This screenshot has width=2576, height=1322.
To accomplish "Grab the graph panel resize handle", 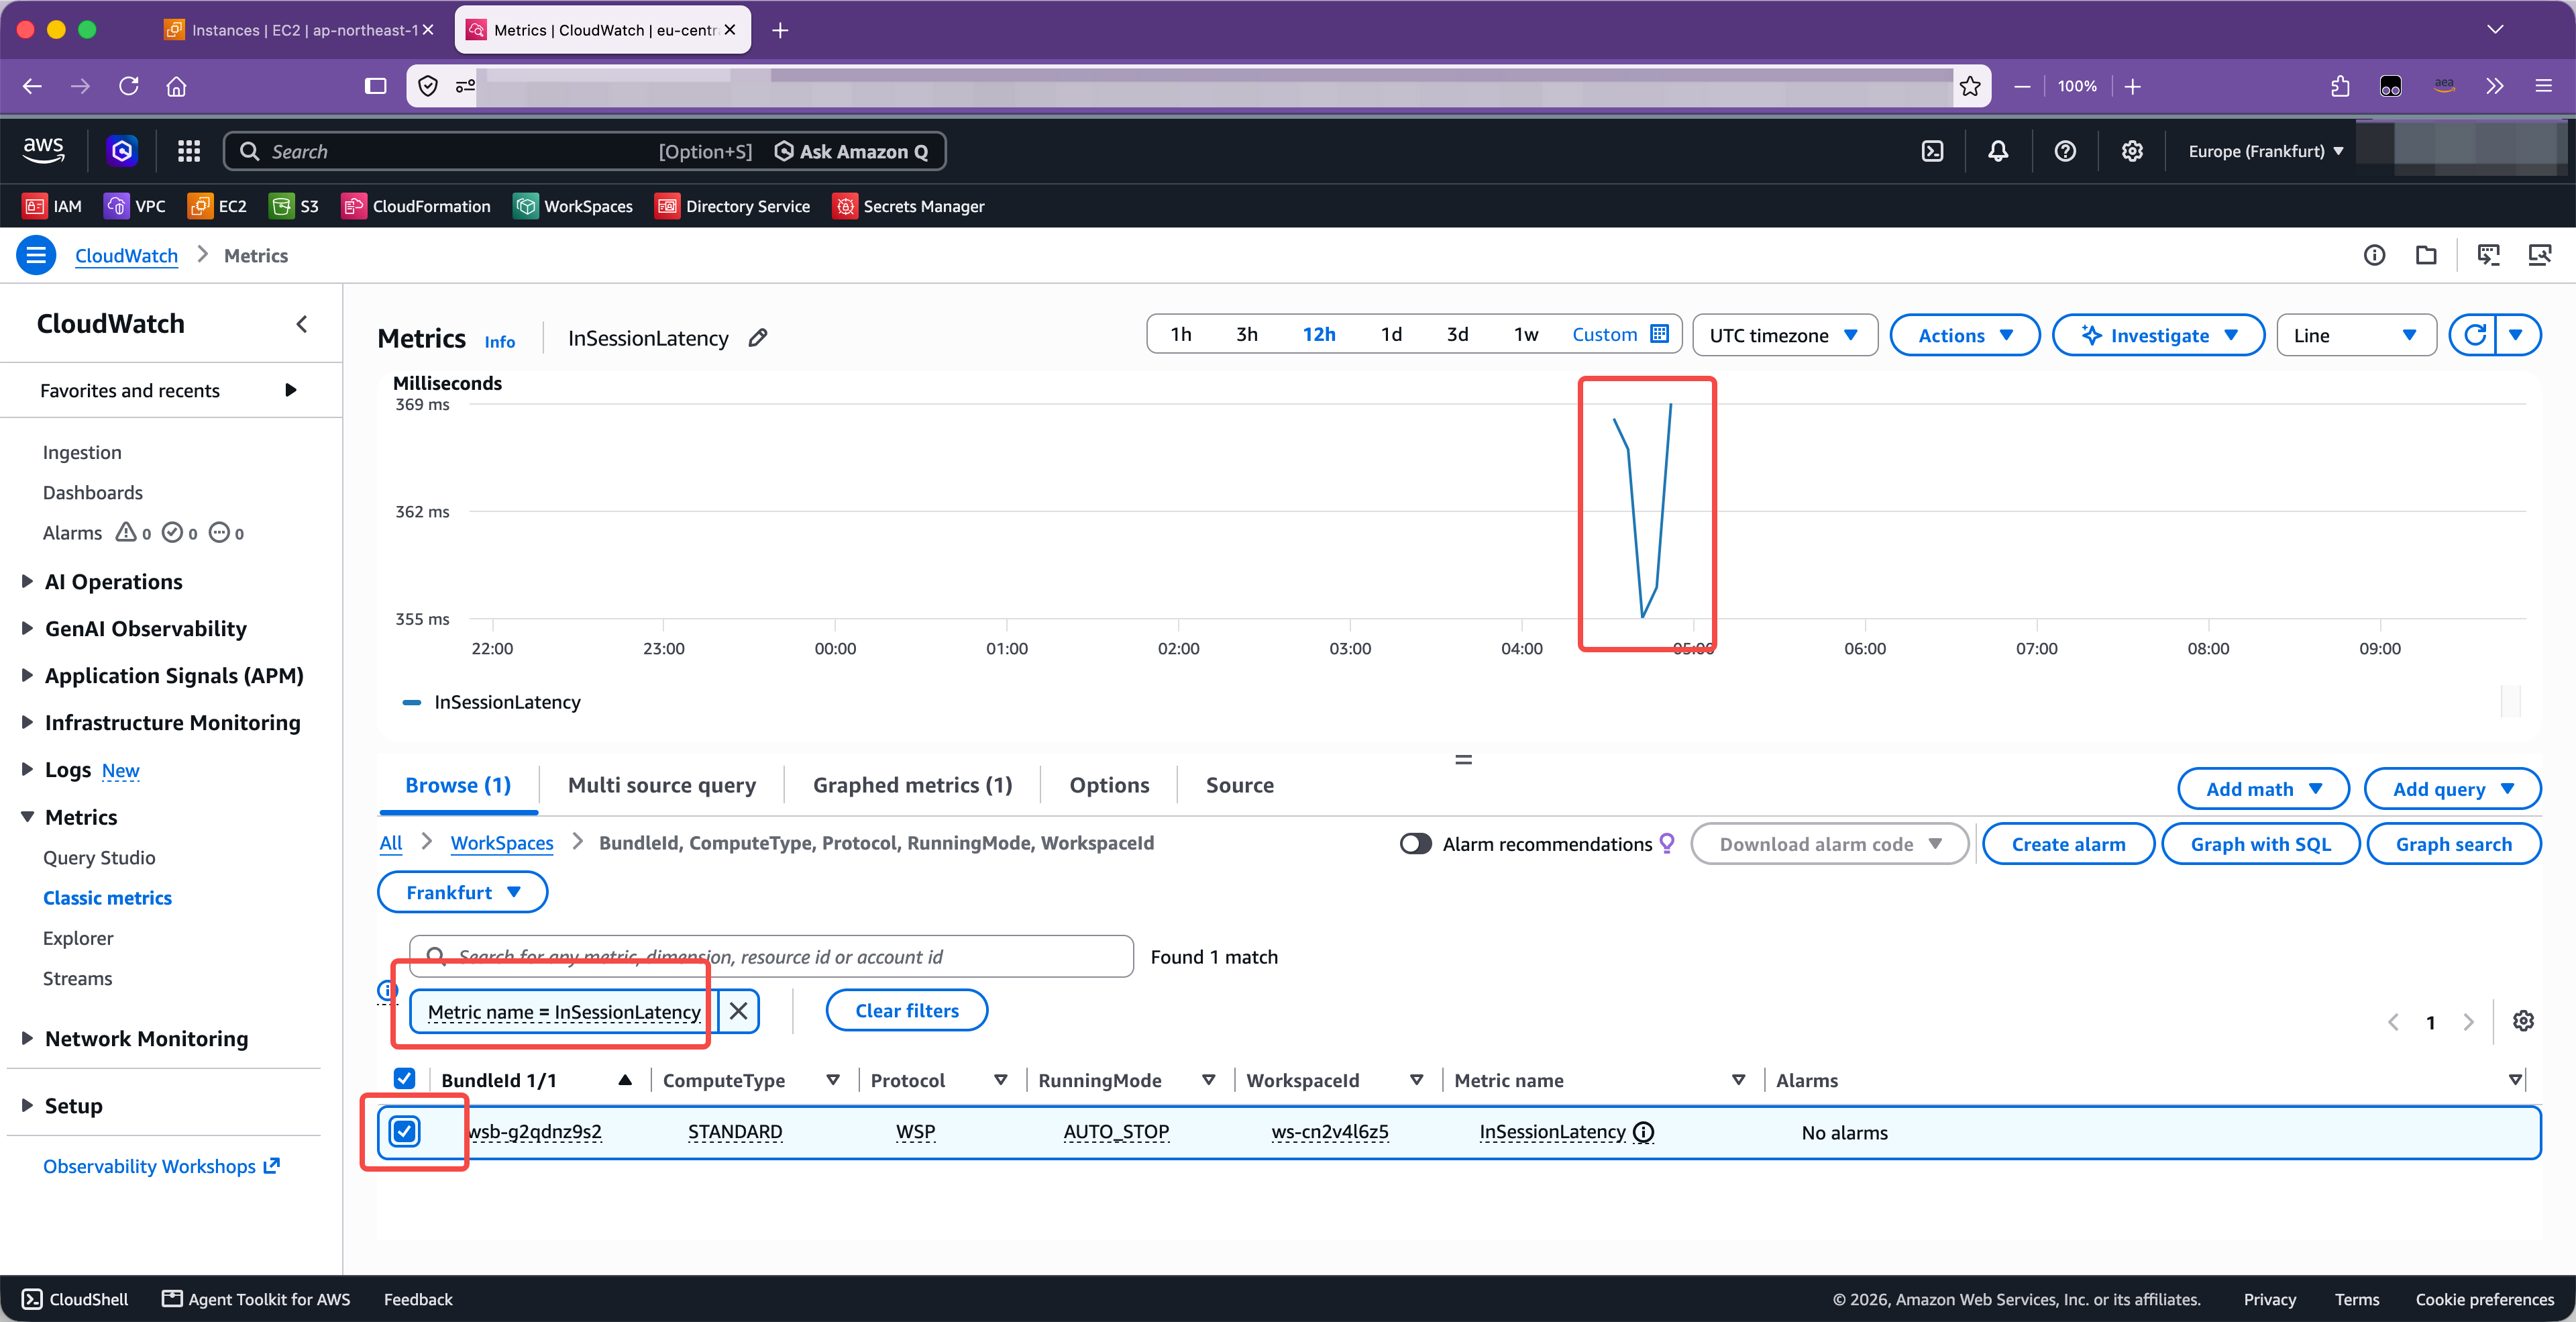I will coord(1463,760).
